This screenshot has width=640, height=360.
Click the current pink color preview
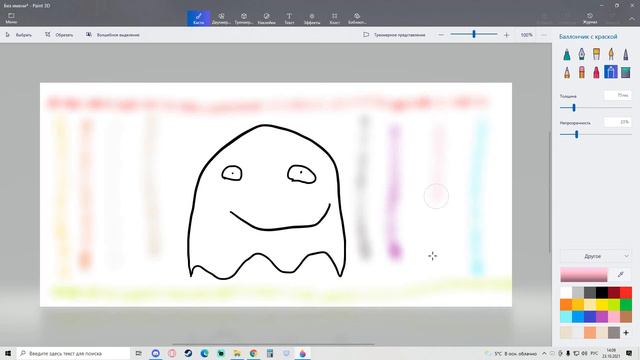coord(584,275)
